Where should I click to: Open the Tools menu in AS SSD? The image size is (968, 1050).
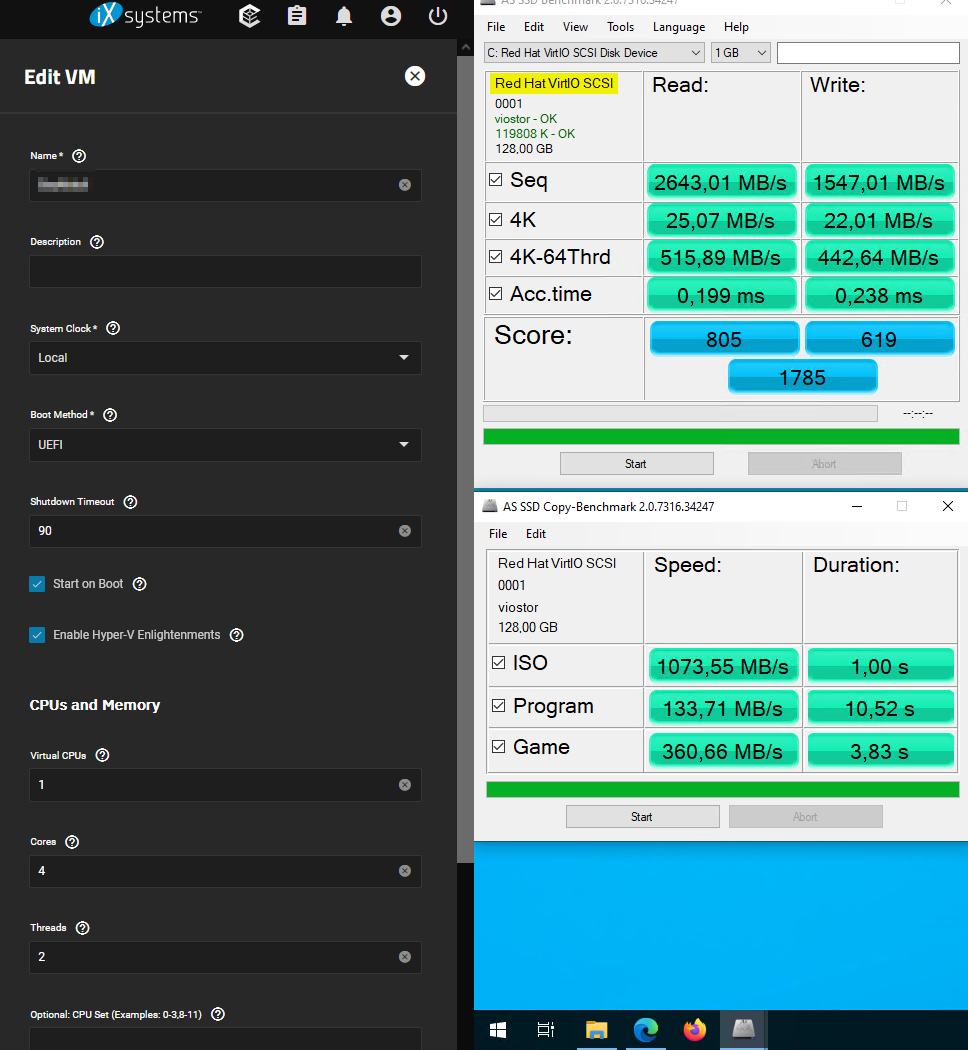pyautogui.click(x=620, y=27)
